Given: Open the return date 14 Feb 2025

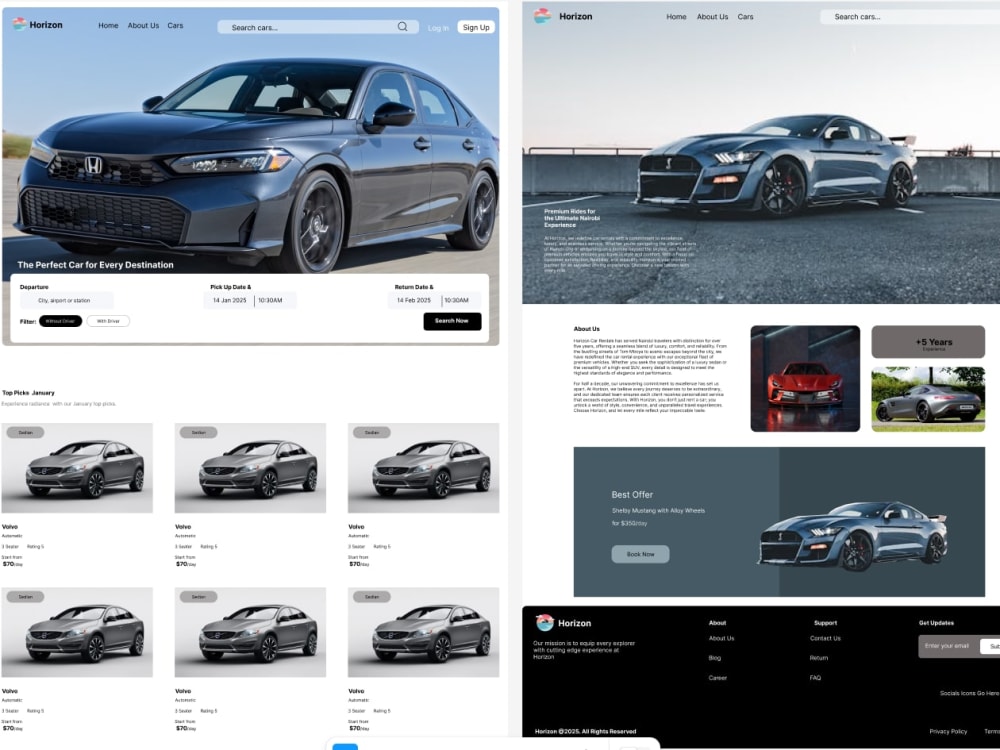Looking at the screenshot, I should 414,300.
